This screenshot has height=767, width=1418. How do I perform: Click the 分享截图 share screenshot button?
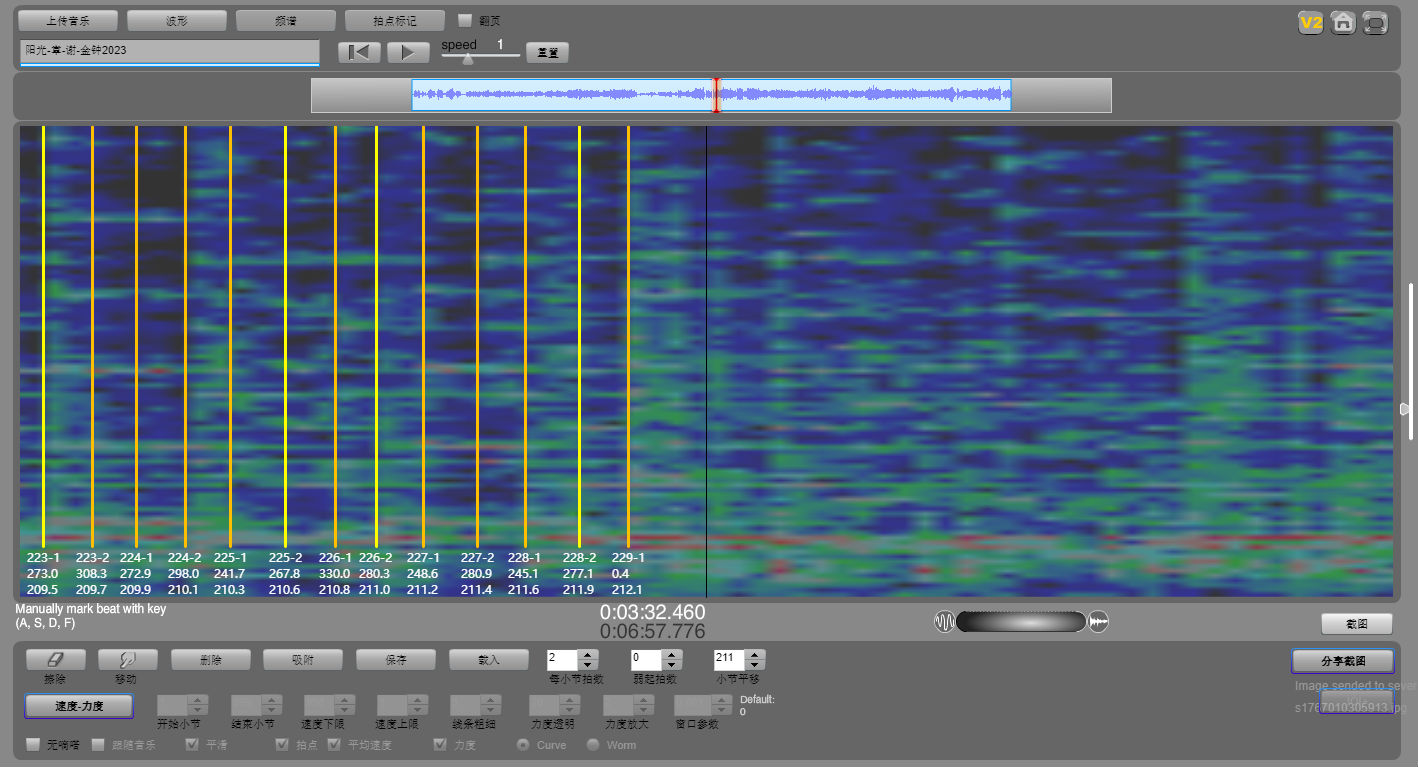(x=1342, y=661)
